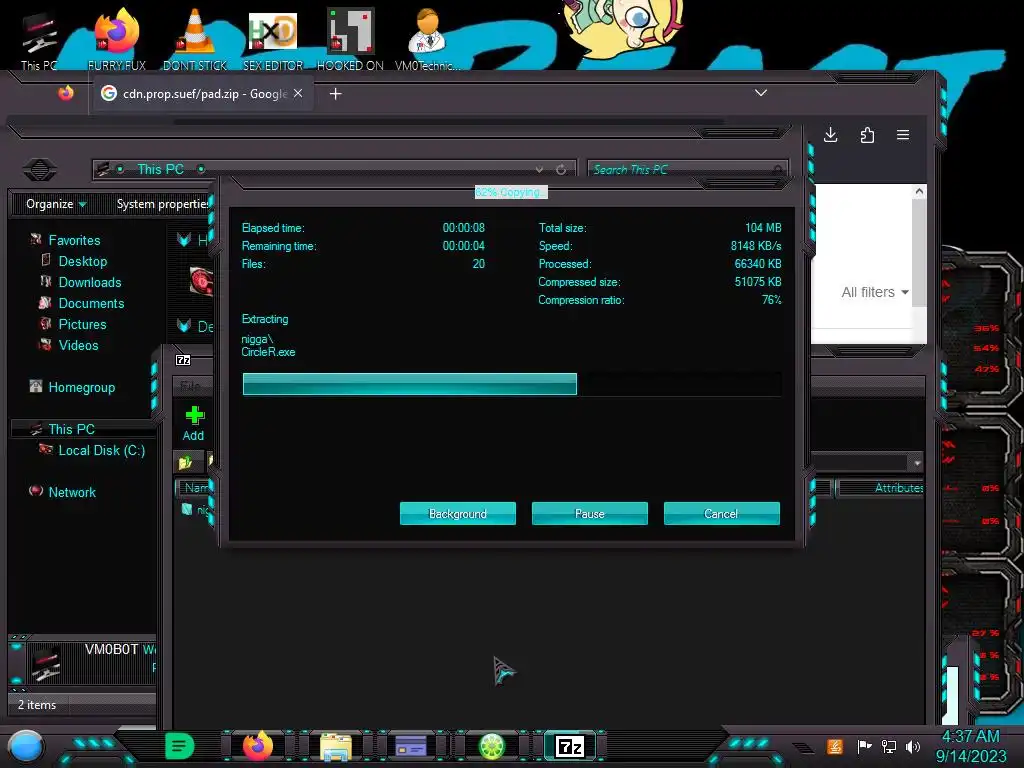Select Documents in the navigation pane
Viewport: 1024px width, 768px height.
pos(91,303)
